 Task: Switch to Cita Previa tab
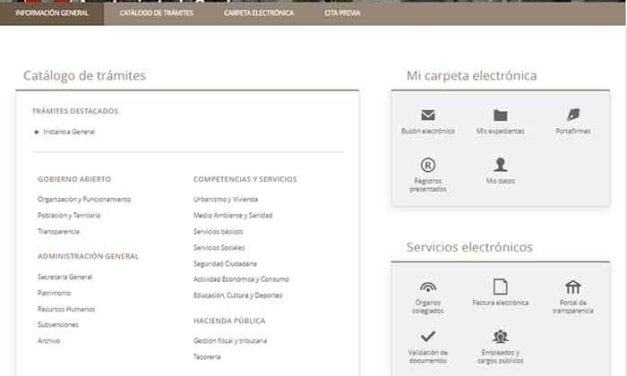click(x=342, y=13)
